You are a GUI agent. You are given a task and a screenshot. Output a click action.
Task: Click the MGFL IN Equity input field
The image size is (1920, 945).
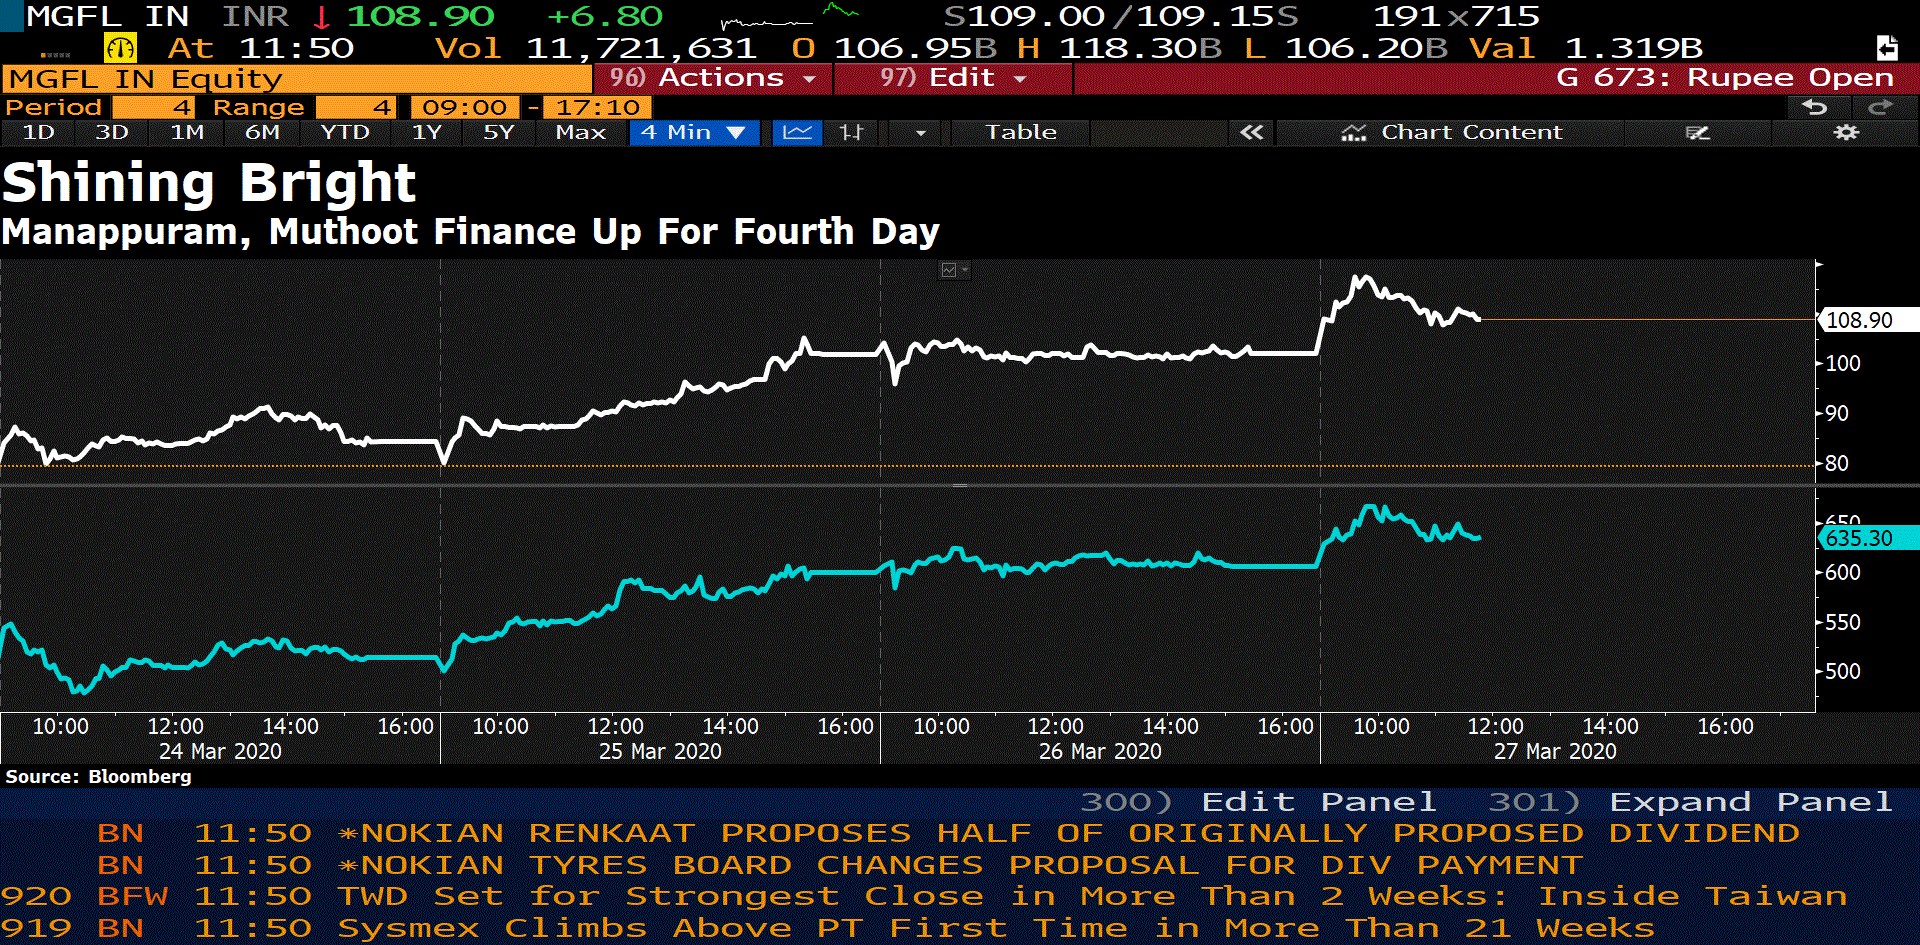click(297, 79)
